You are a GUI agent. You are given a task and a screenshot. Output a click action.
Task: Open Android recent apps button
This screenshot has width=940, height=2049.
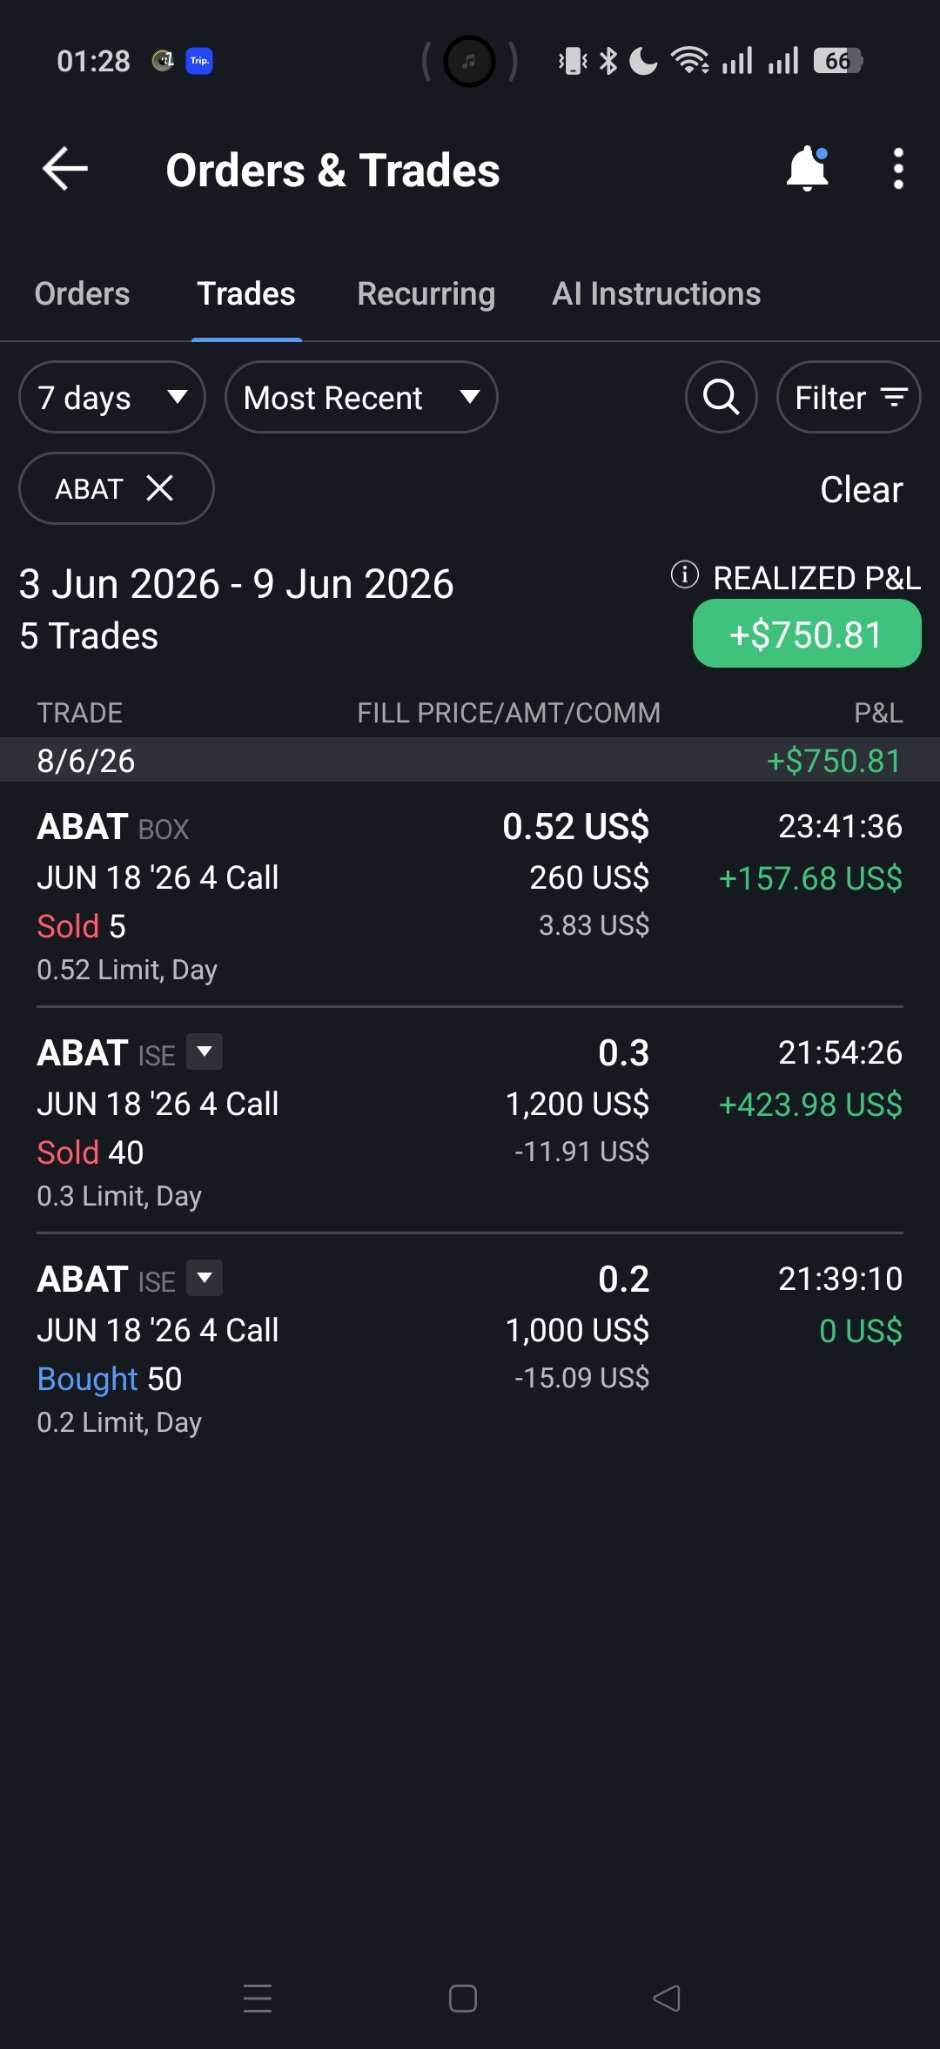(x=258, y=1998)
